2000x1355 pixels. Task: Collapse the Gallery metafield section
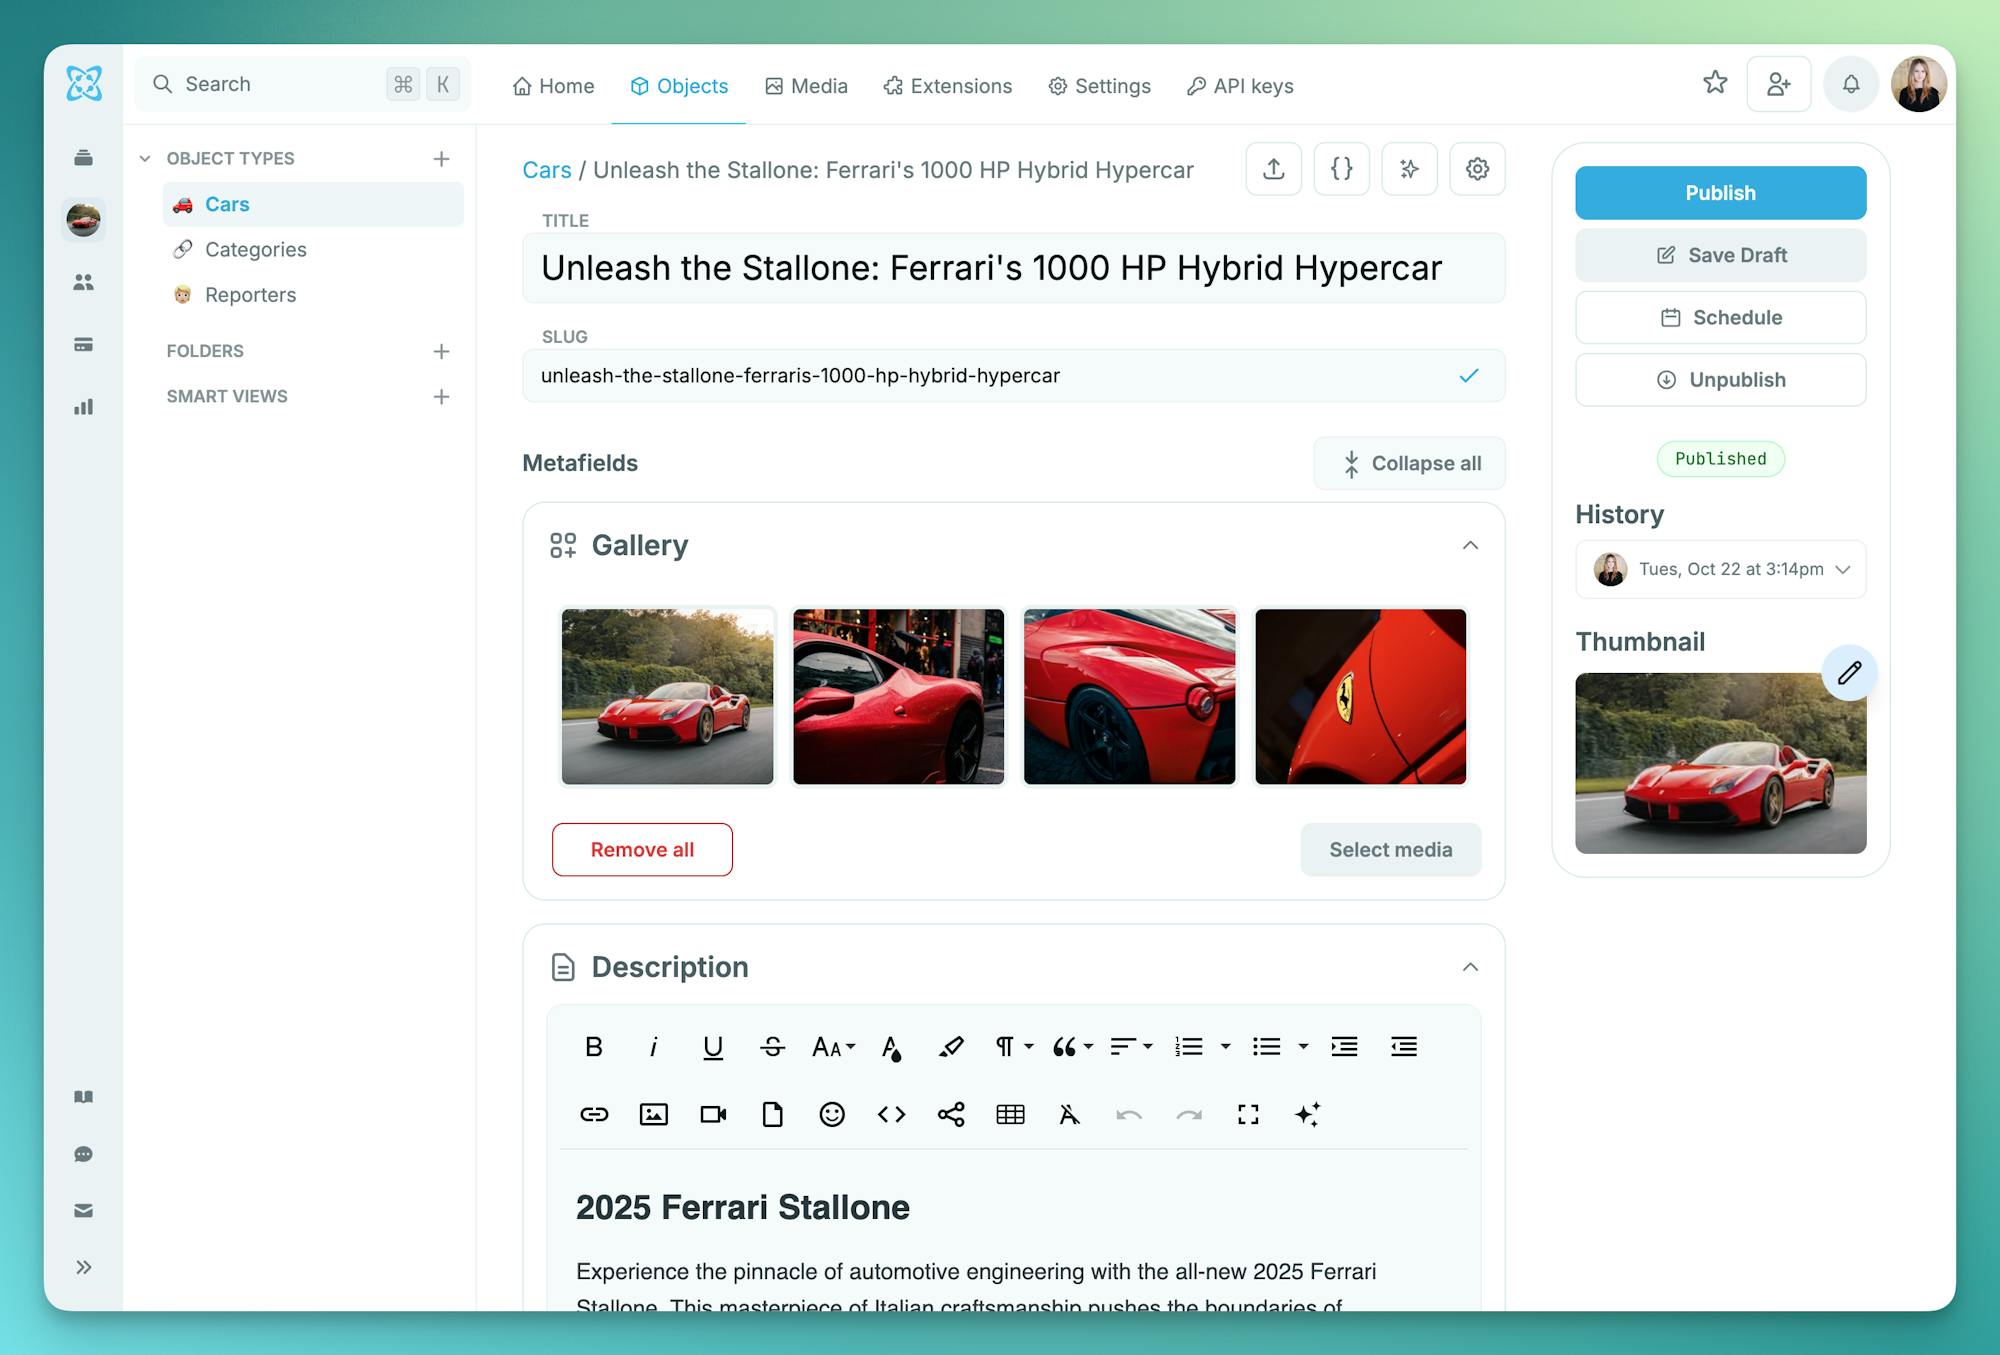tap(1470, 545)
